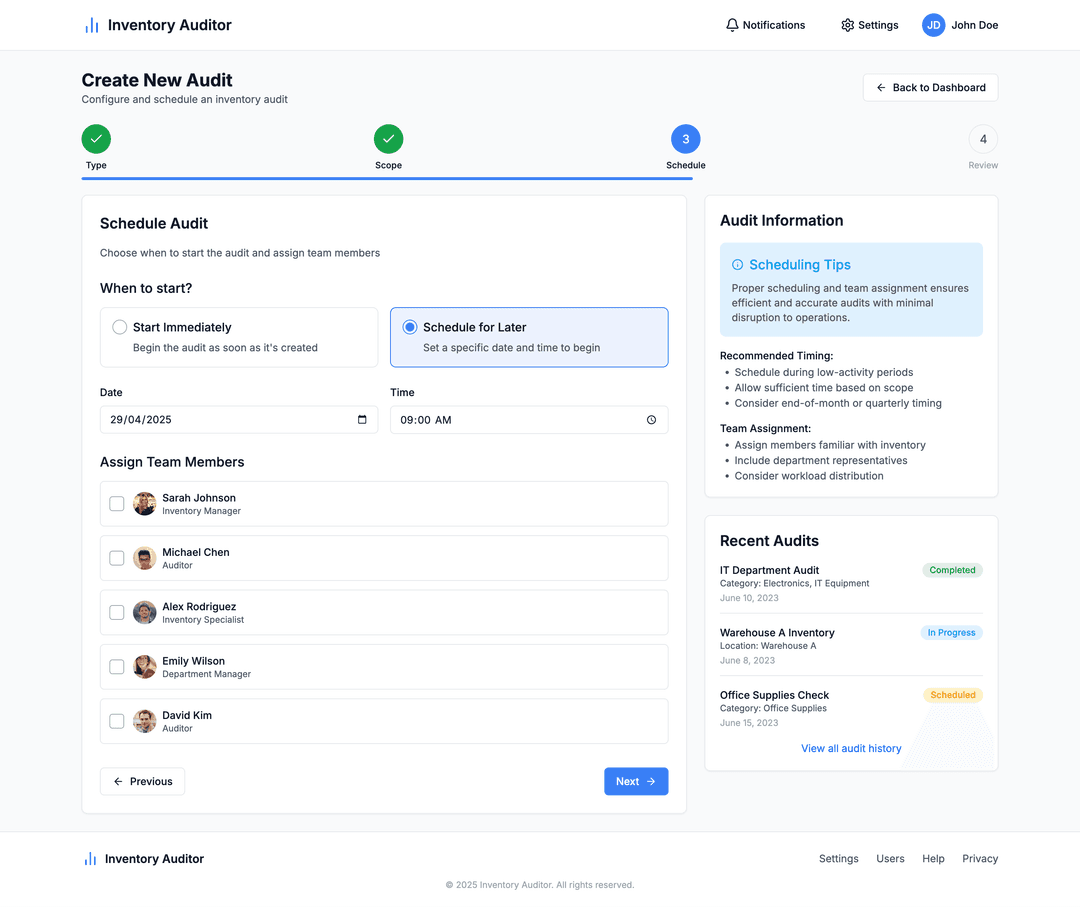
Task: Open Notifications bell icon
Action: click(732, 25)
